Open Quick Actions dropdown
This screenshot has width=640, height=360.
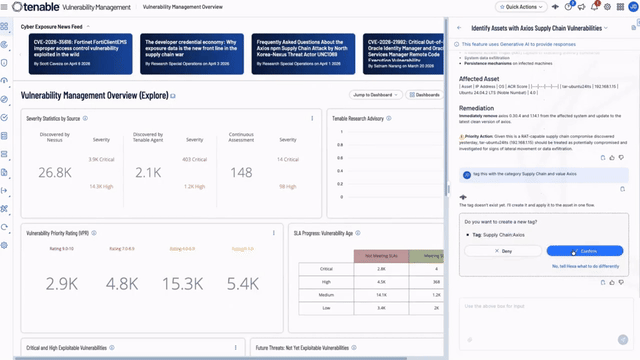click(x=521, y=7)
